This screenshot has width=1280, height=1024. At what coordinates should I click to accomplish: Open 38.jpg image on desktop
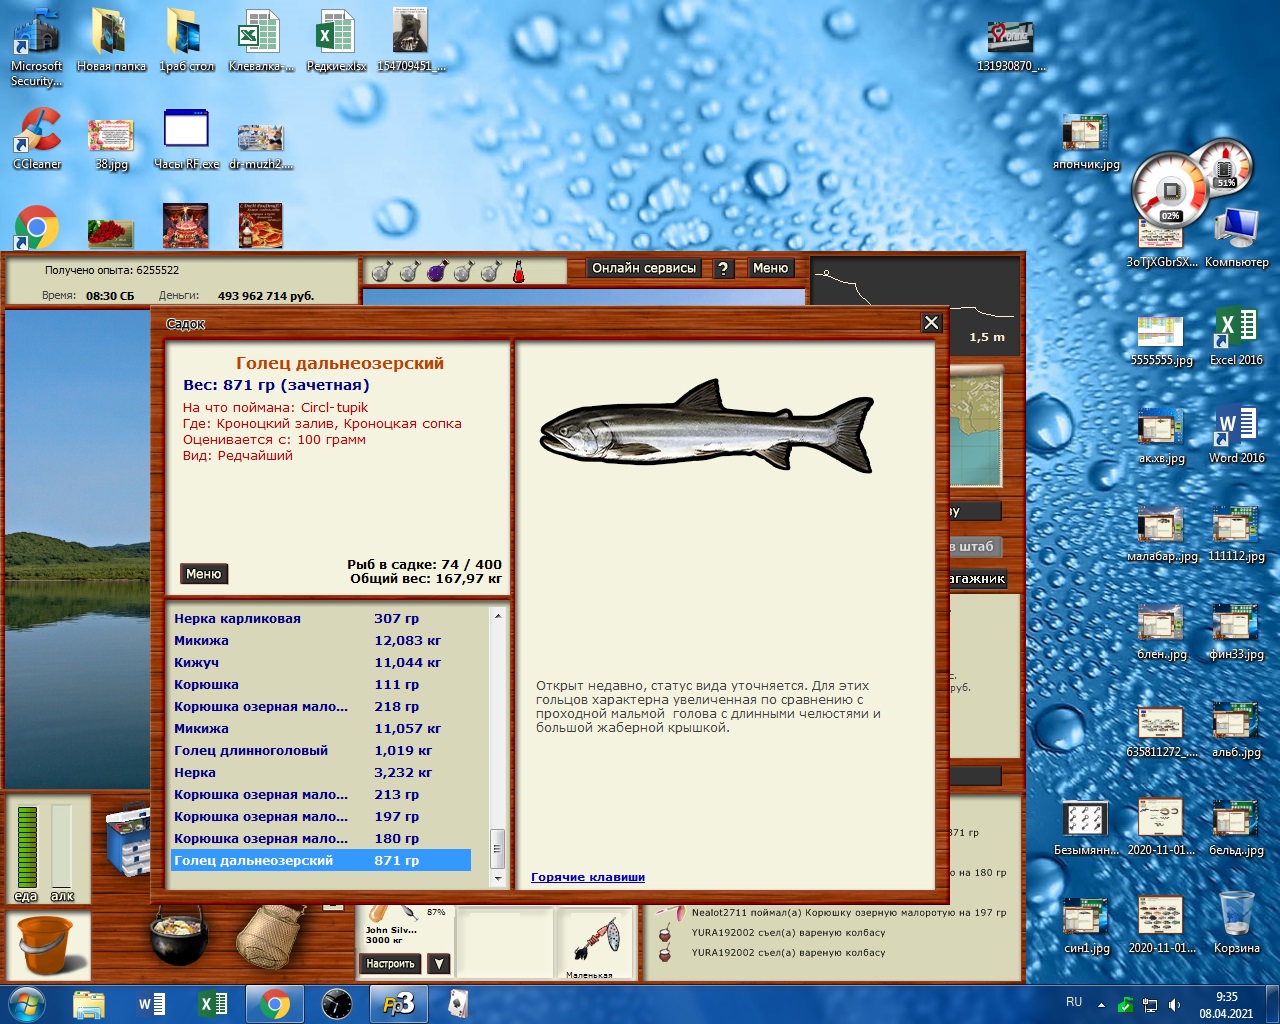[111, 145]
